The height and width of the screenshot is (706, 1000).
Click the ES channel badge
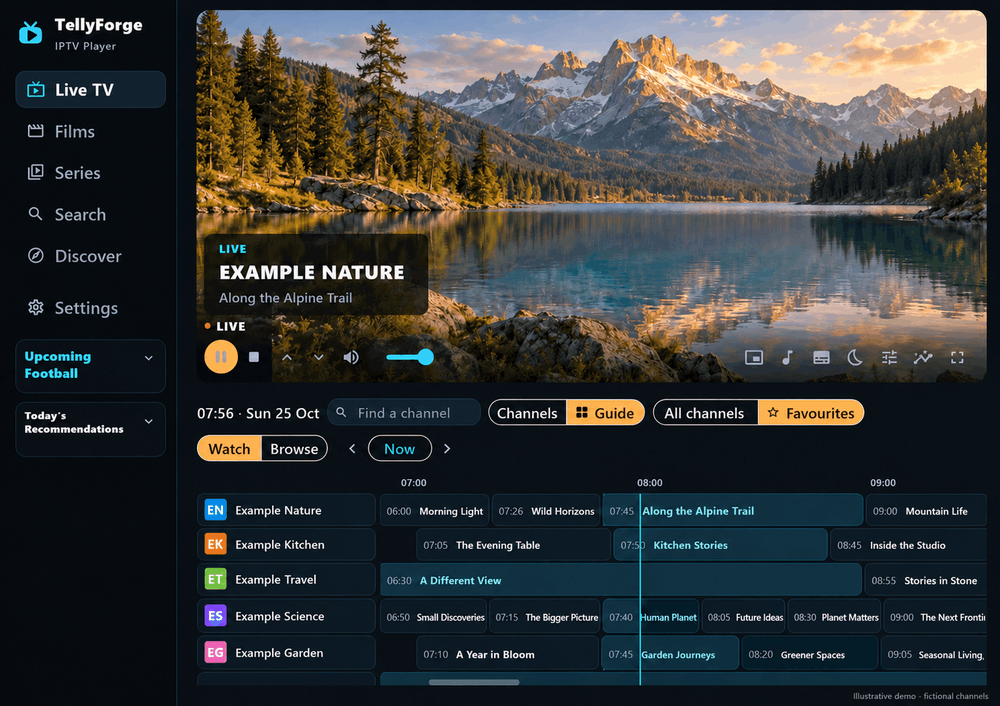216,616
